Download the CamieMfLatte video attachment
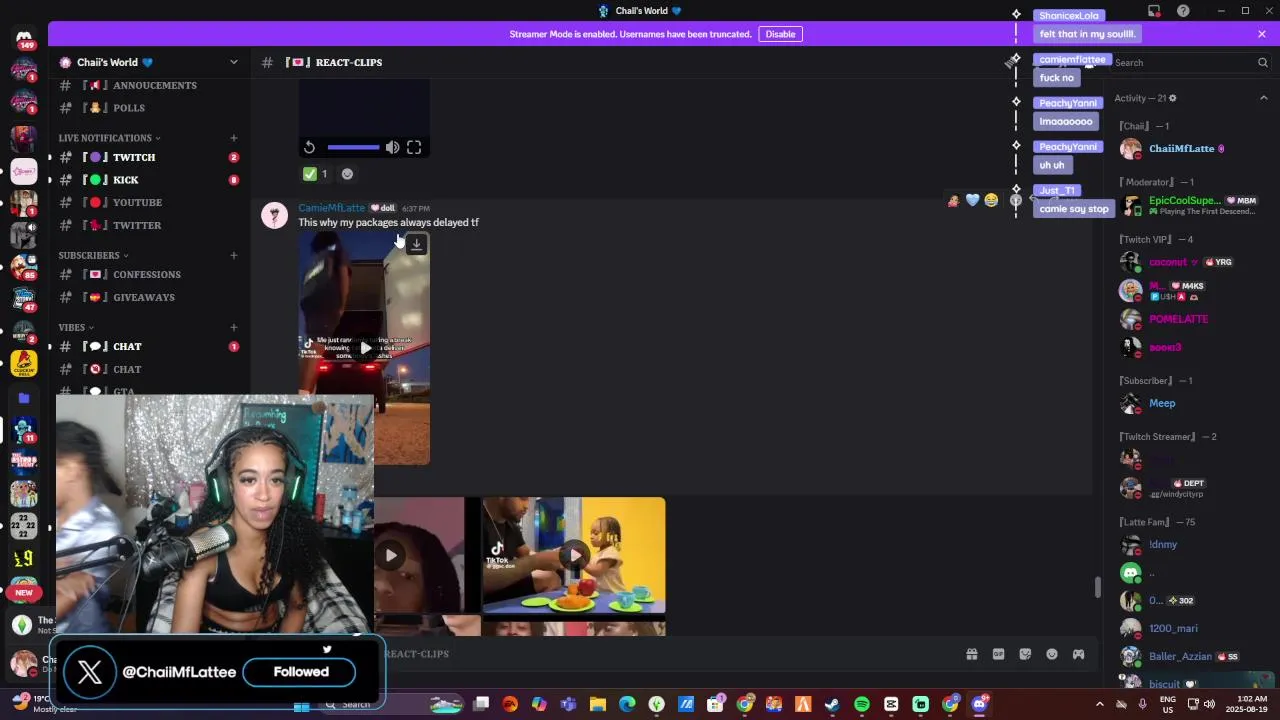 click(417, 244)
